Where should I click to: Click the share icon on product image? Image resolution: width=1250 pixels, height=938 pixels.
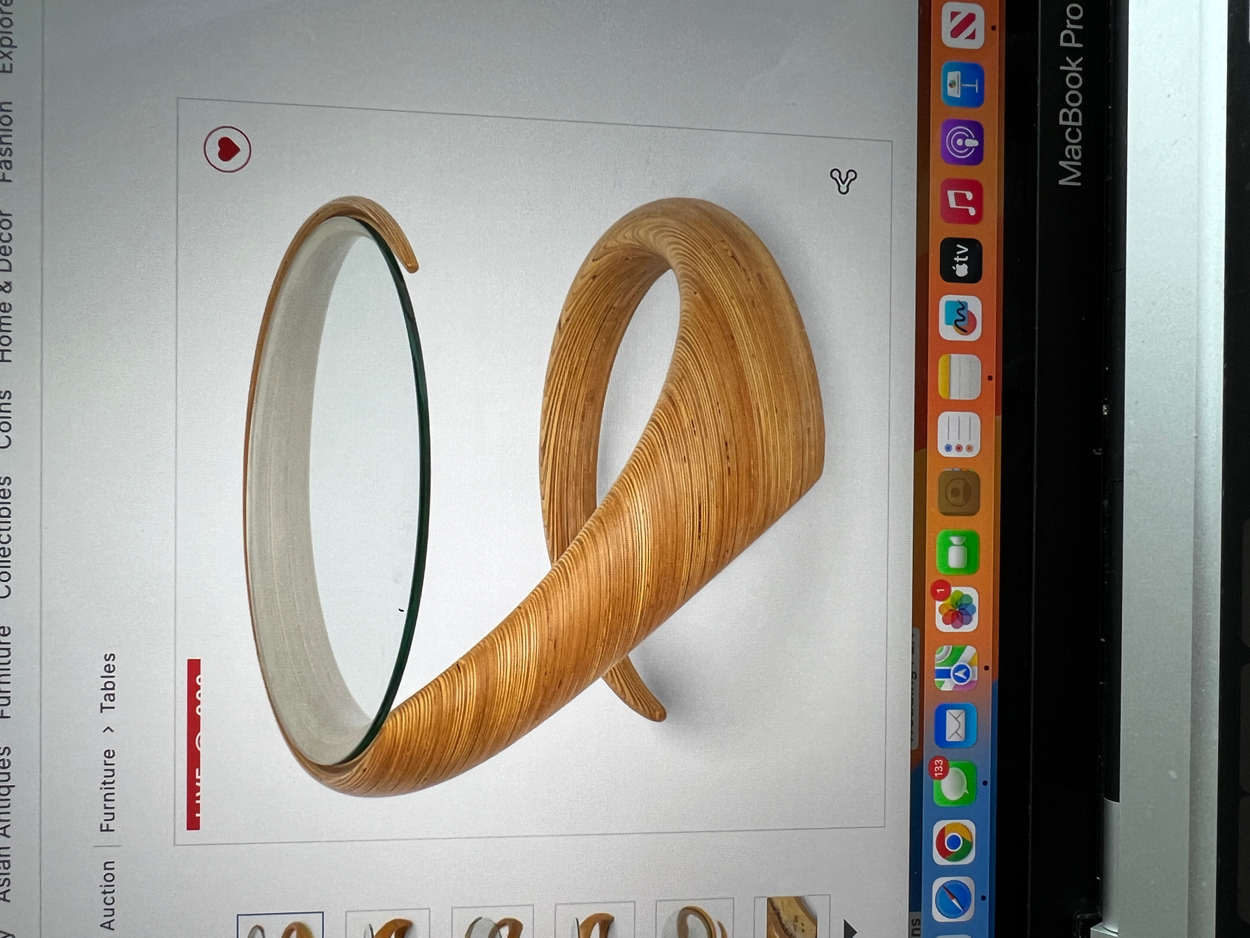click(843, 181)
